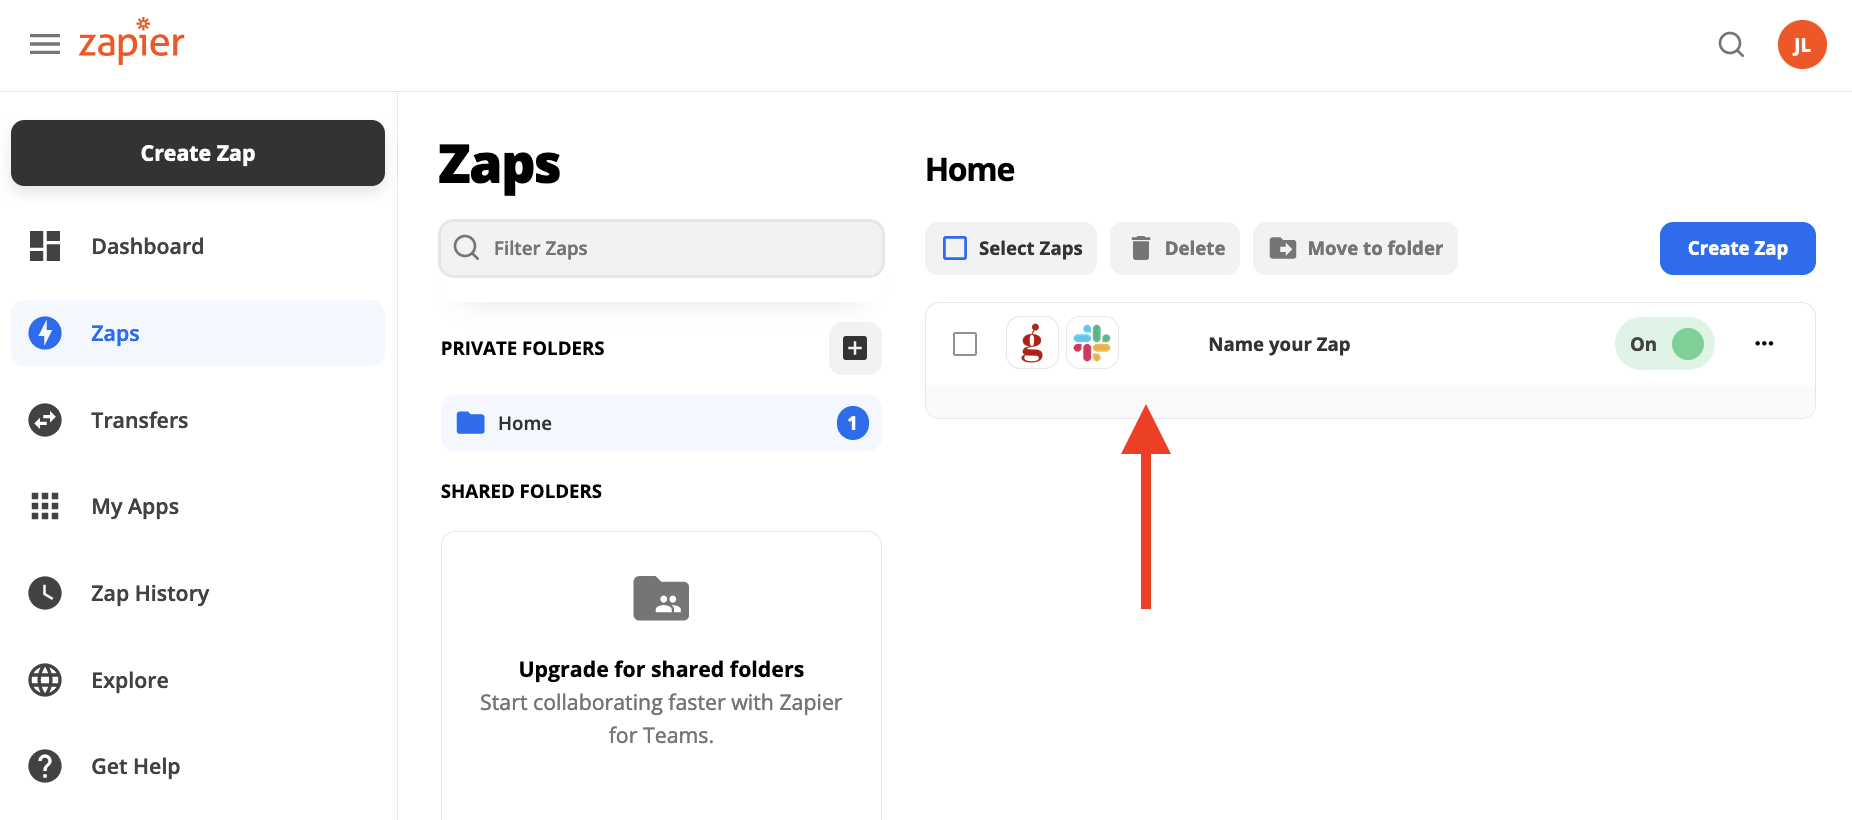The width and height of the screenshot is (1852, 820).
Task: Click the Home folder count badge
Action: (852, 423)
